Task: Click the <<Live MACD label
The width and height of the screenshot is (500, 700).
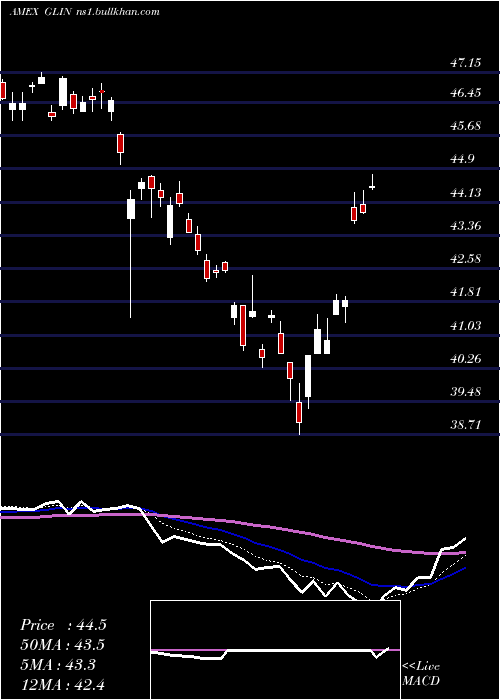Action: (421, 674)
